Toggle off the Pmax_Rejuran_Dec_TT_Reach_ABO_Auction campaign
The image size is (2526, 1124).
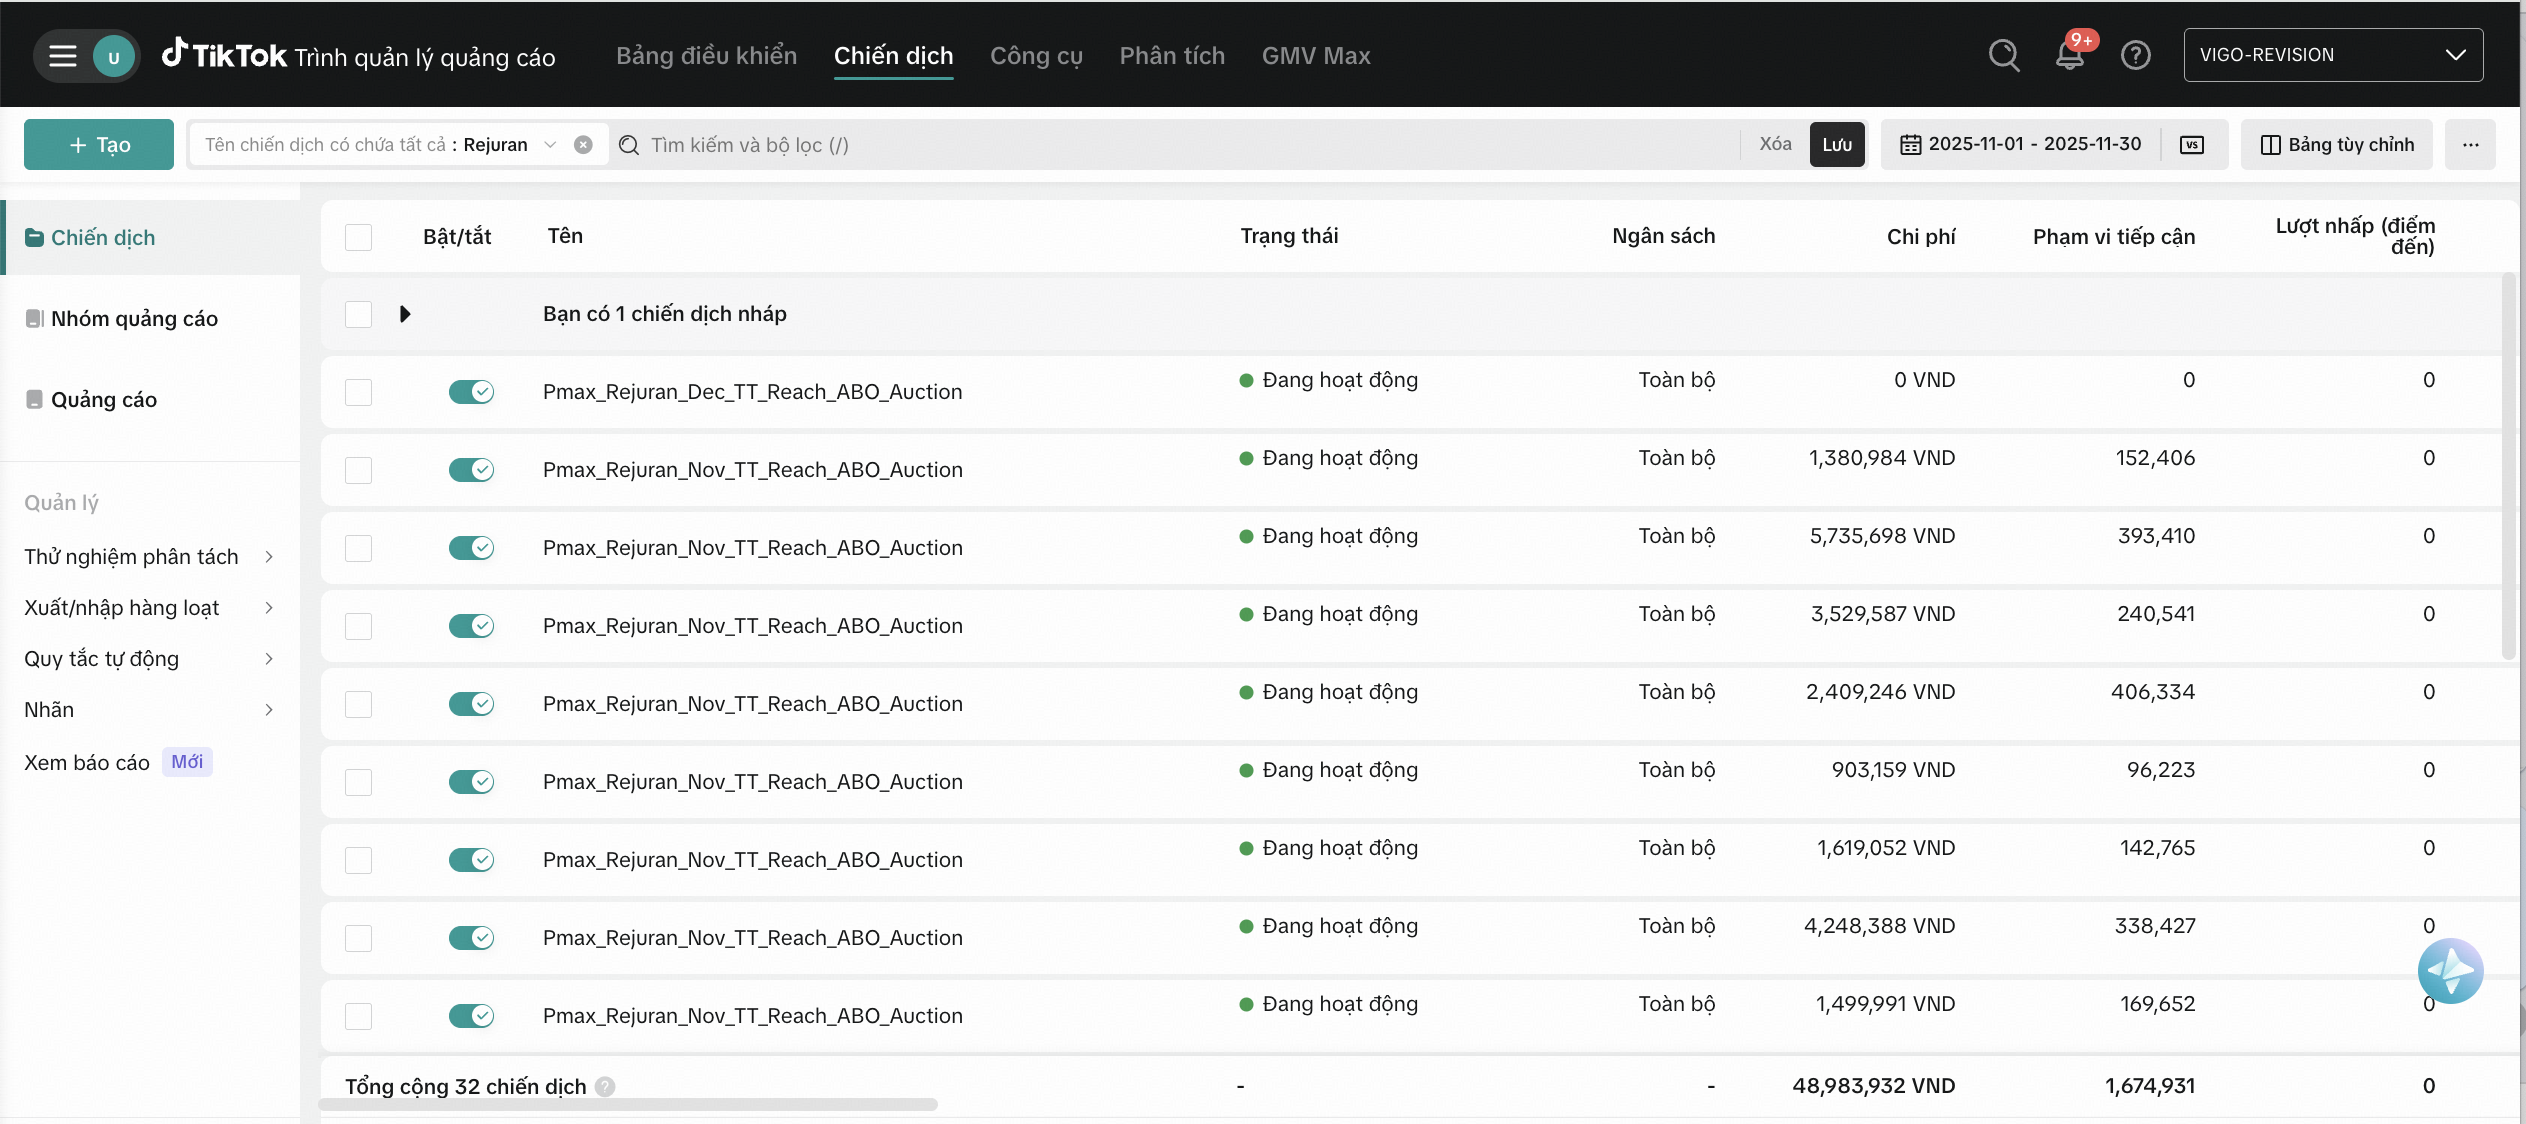[x=471, y=392]
